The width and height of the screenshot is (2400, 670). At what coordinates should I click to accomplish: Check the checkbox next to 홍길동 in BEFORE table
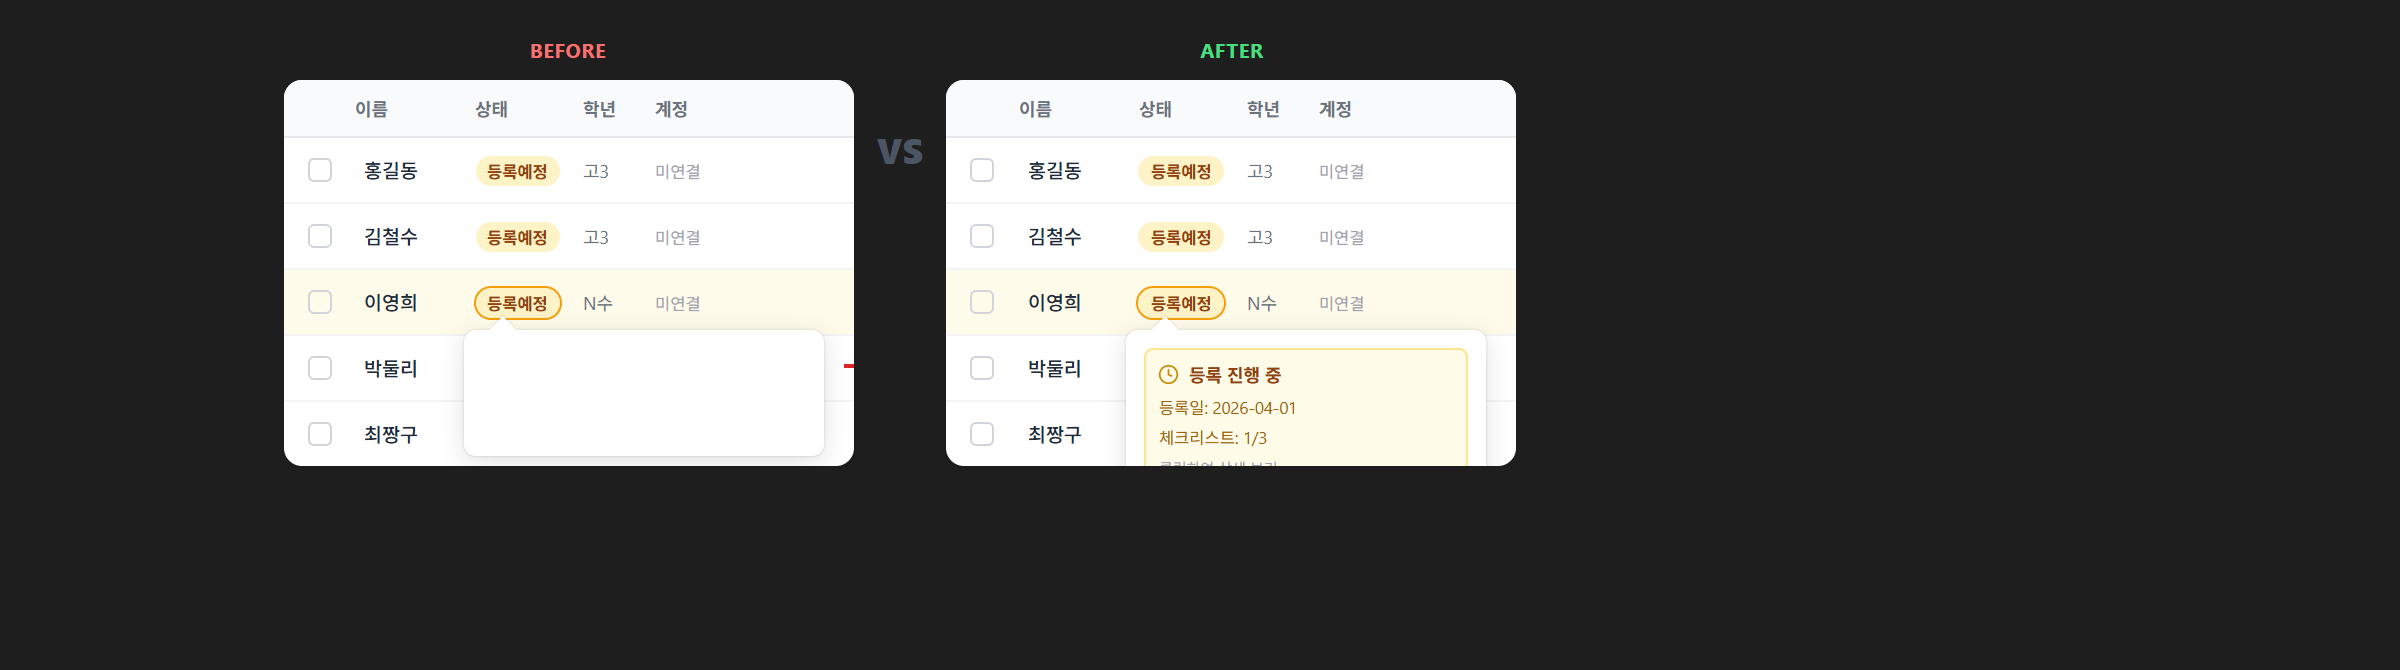pyautogui.click(x=320, y=170)
